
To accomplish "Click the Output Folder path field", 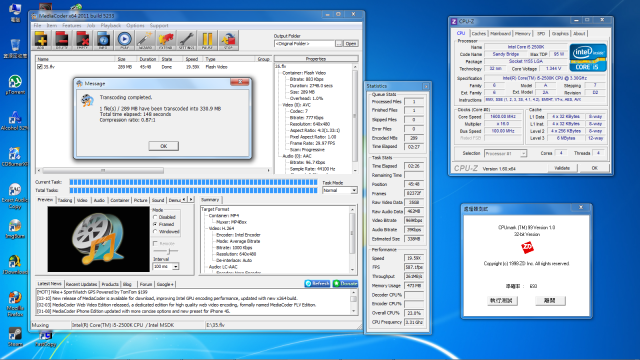I will point(304,44).
